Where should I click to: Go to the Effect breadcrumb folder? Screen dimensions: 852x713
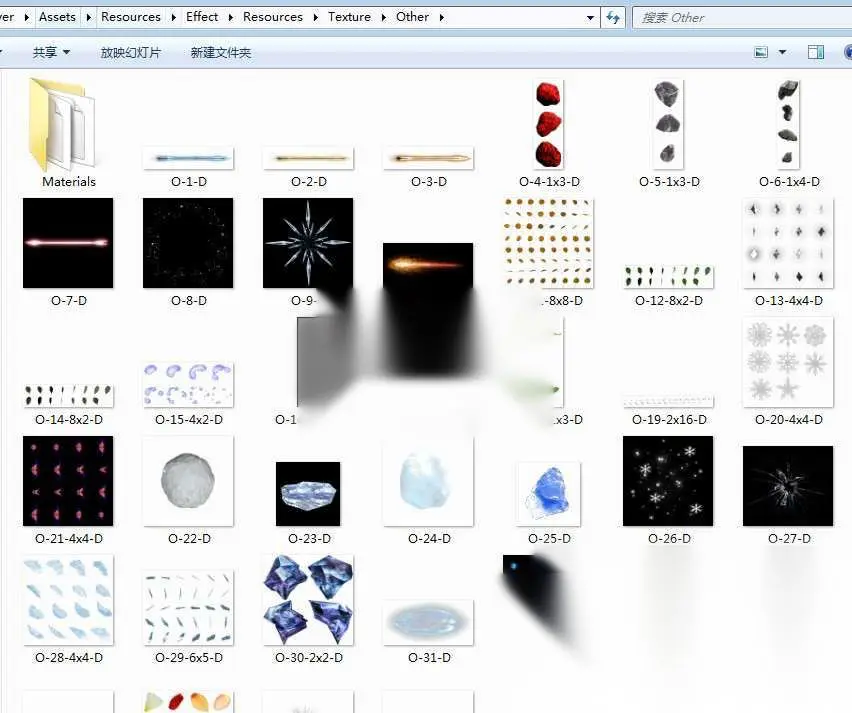tap(202, 17)
